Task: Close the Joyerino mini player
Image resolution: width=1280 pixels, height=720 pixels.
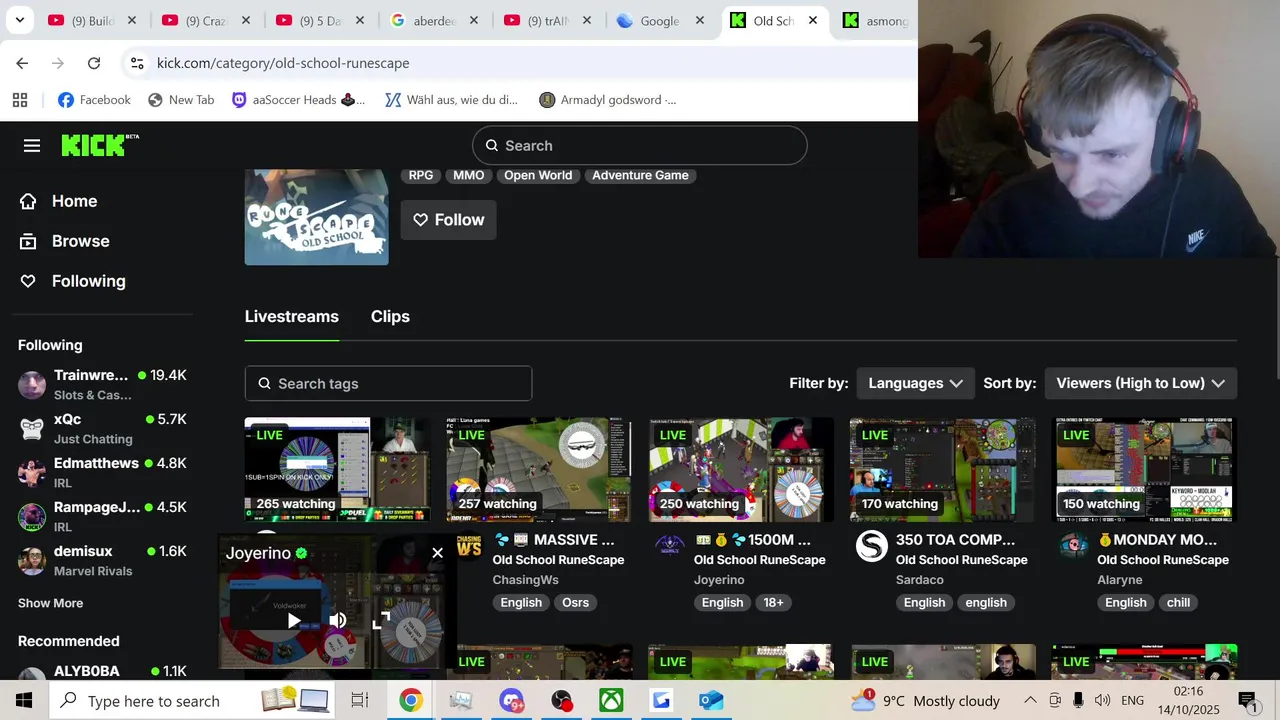Action: coord(437,553)
